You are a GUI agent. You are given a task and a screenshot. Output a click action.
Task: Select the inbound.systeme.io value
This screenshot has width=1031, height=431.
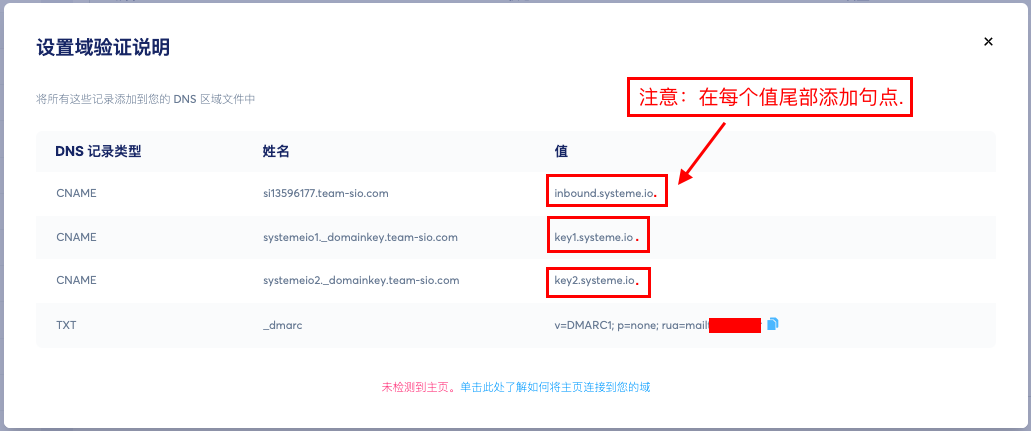pyautogui.click(x=605, y=195)
